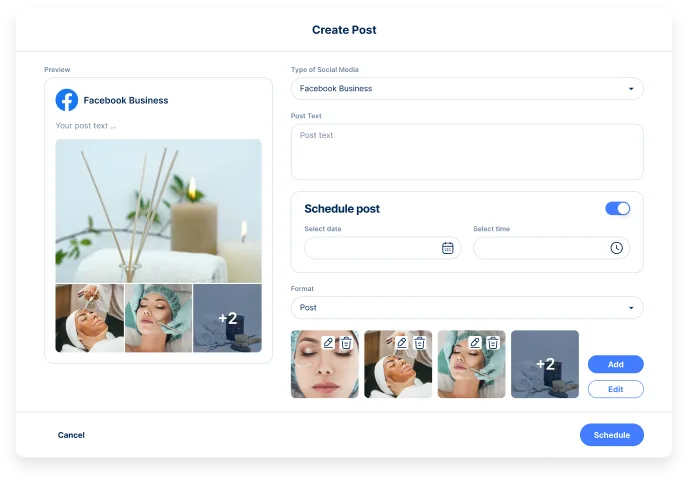Delete the third uploaded image
This screenshot has width=688, height=482.
493,343
